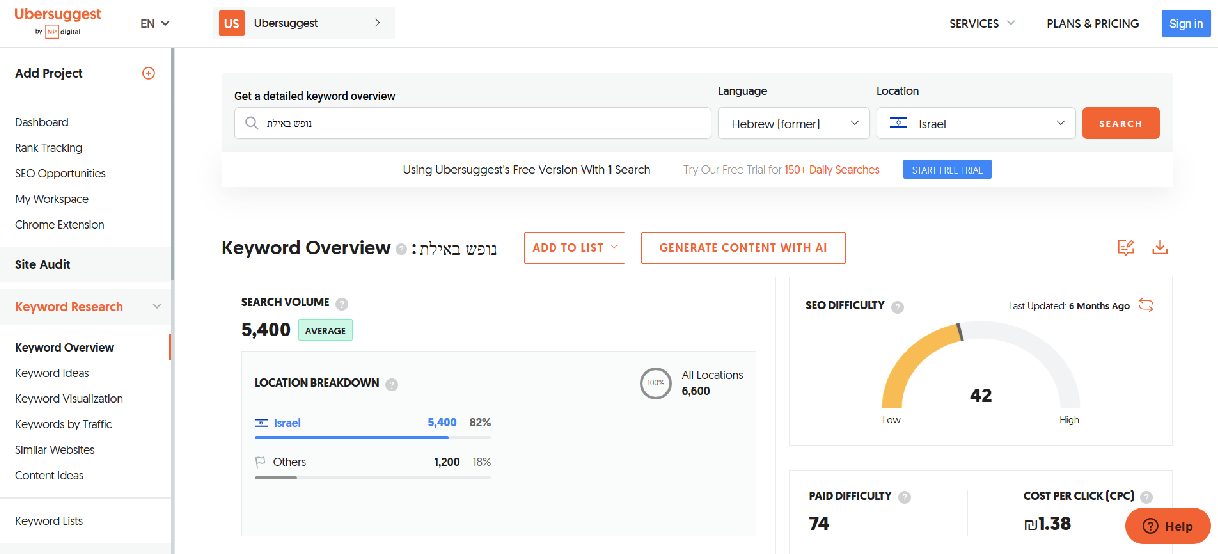The image size is (1218, 554).
Task: Go to SEO Opportunities
Action: pyautogui.click(x=60, y=173)
